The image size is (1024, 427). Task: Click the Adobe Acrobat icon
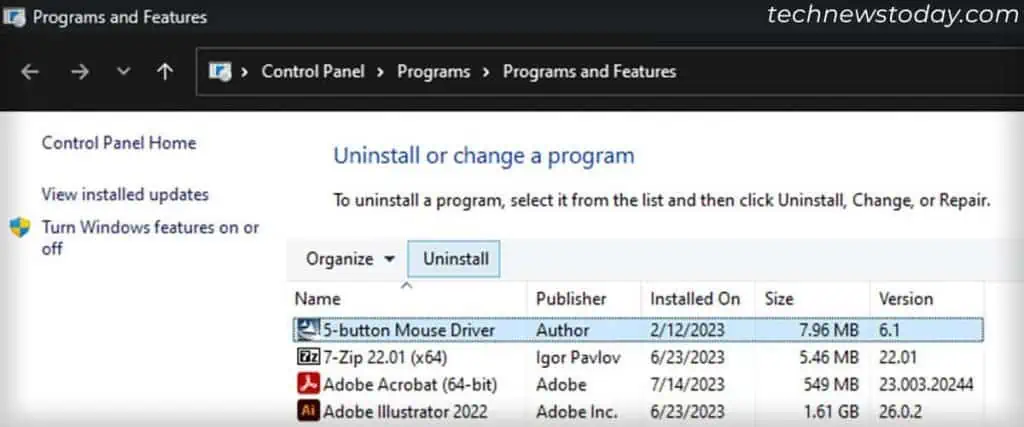308,384
